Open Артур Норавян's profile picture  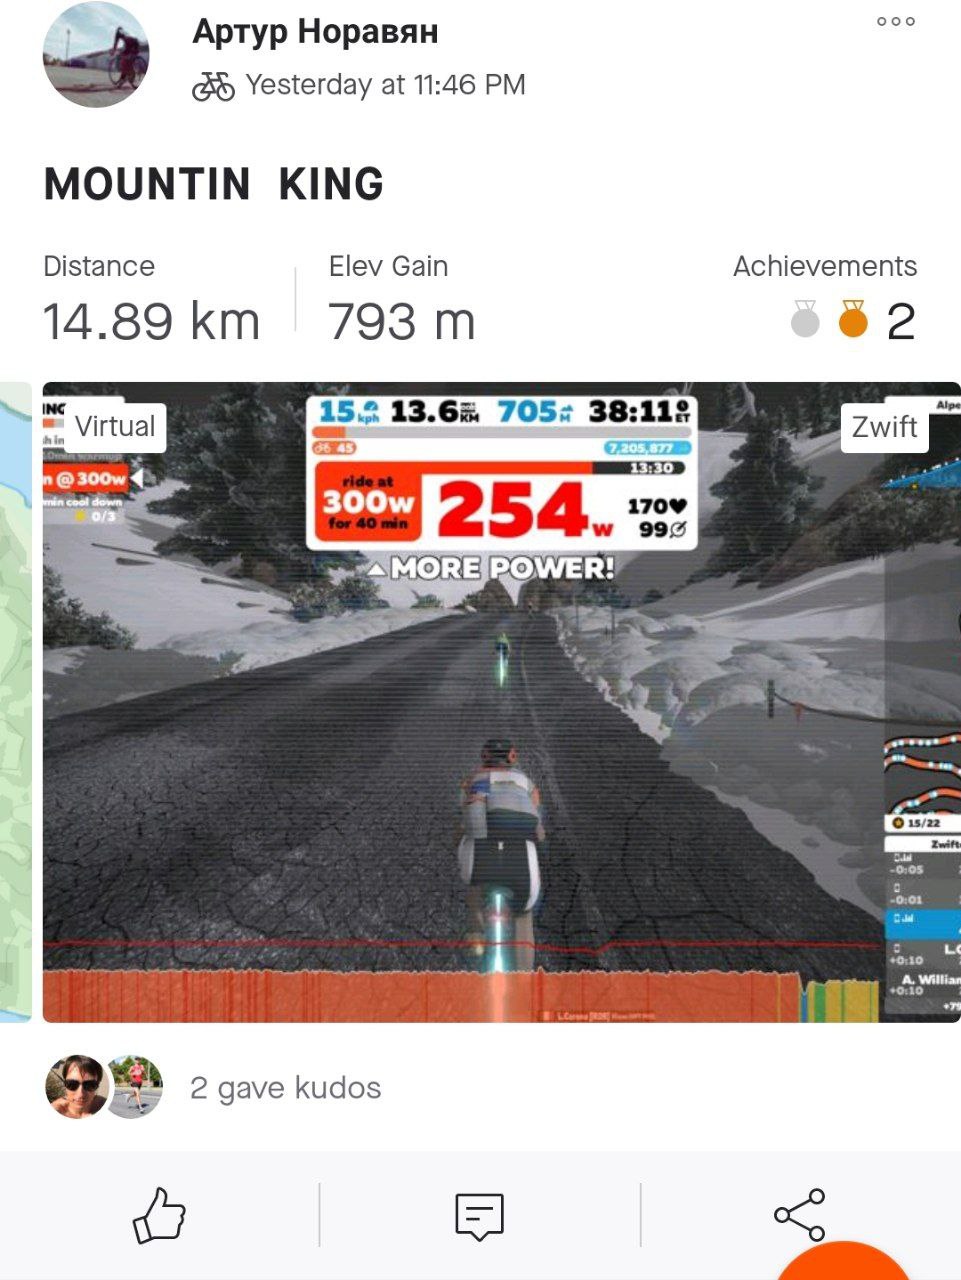[96, 55]
